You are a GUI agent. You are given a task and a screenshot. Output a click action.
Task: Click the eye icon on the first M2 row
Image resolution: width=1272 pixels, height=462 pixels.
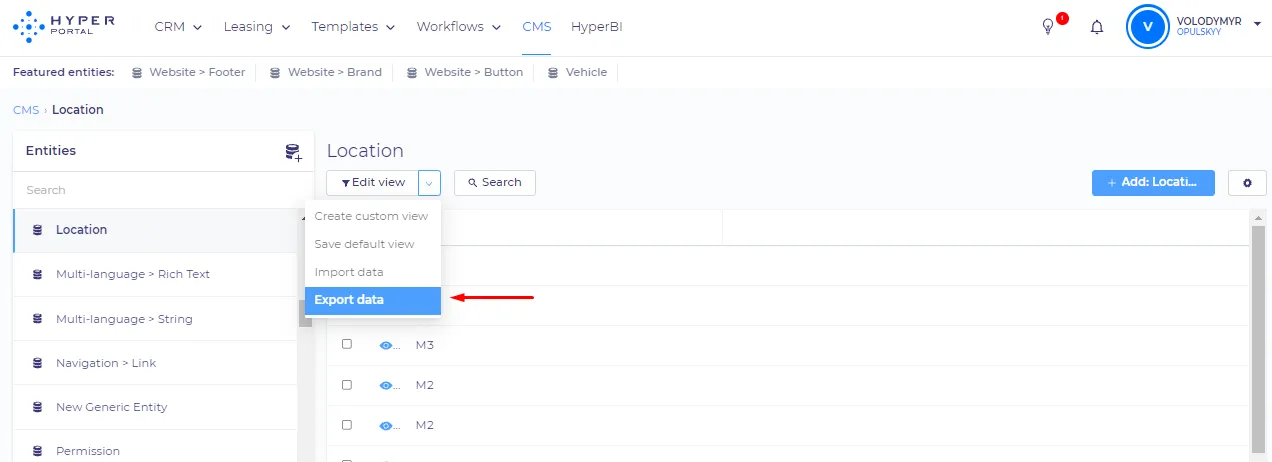click(386, 385)
